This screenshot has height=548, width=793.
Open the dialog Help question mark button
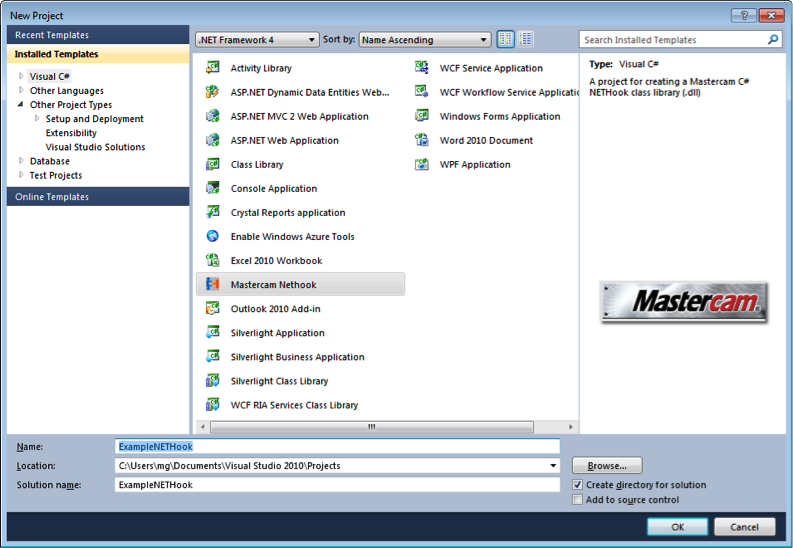pos(744,16)
